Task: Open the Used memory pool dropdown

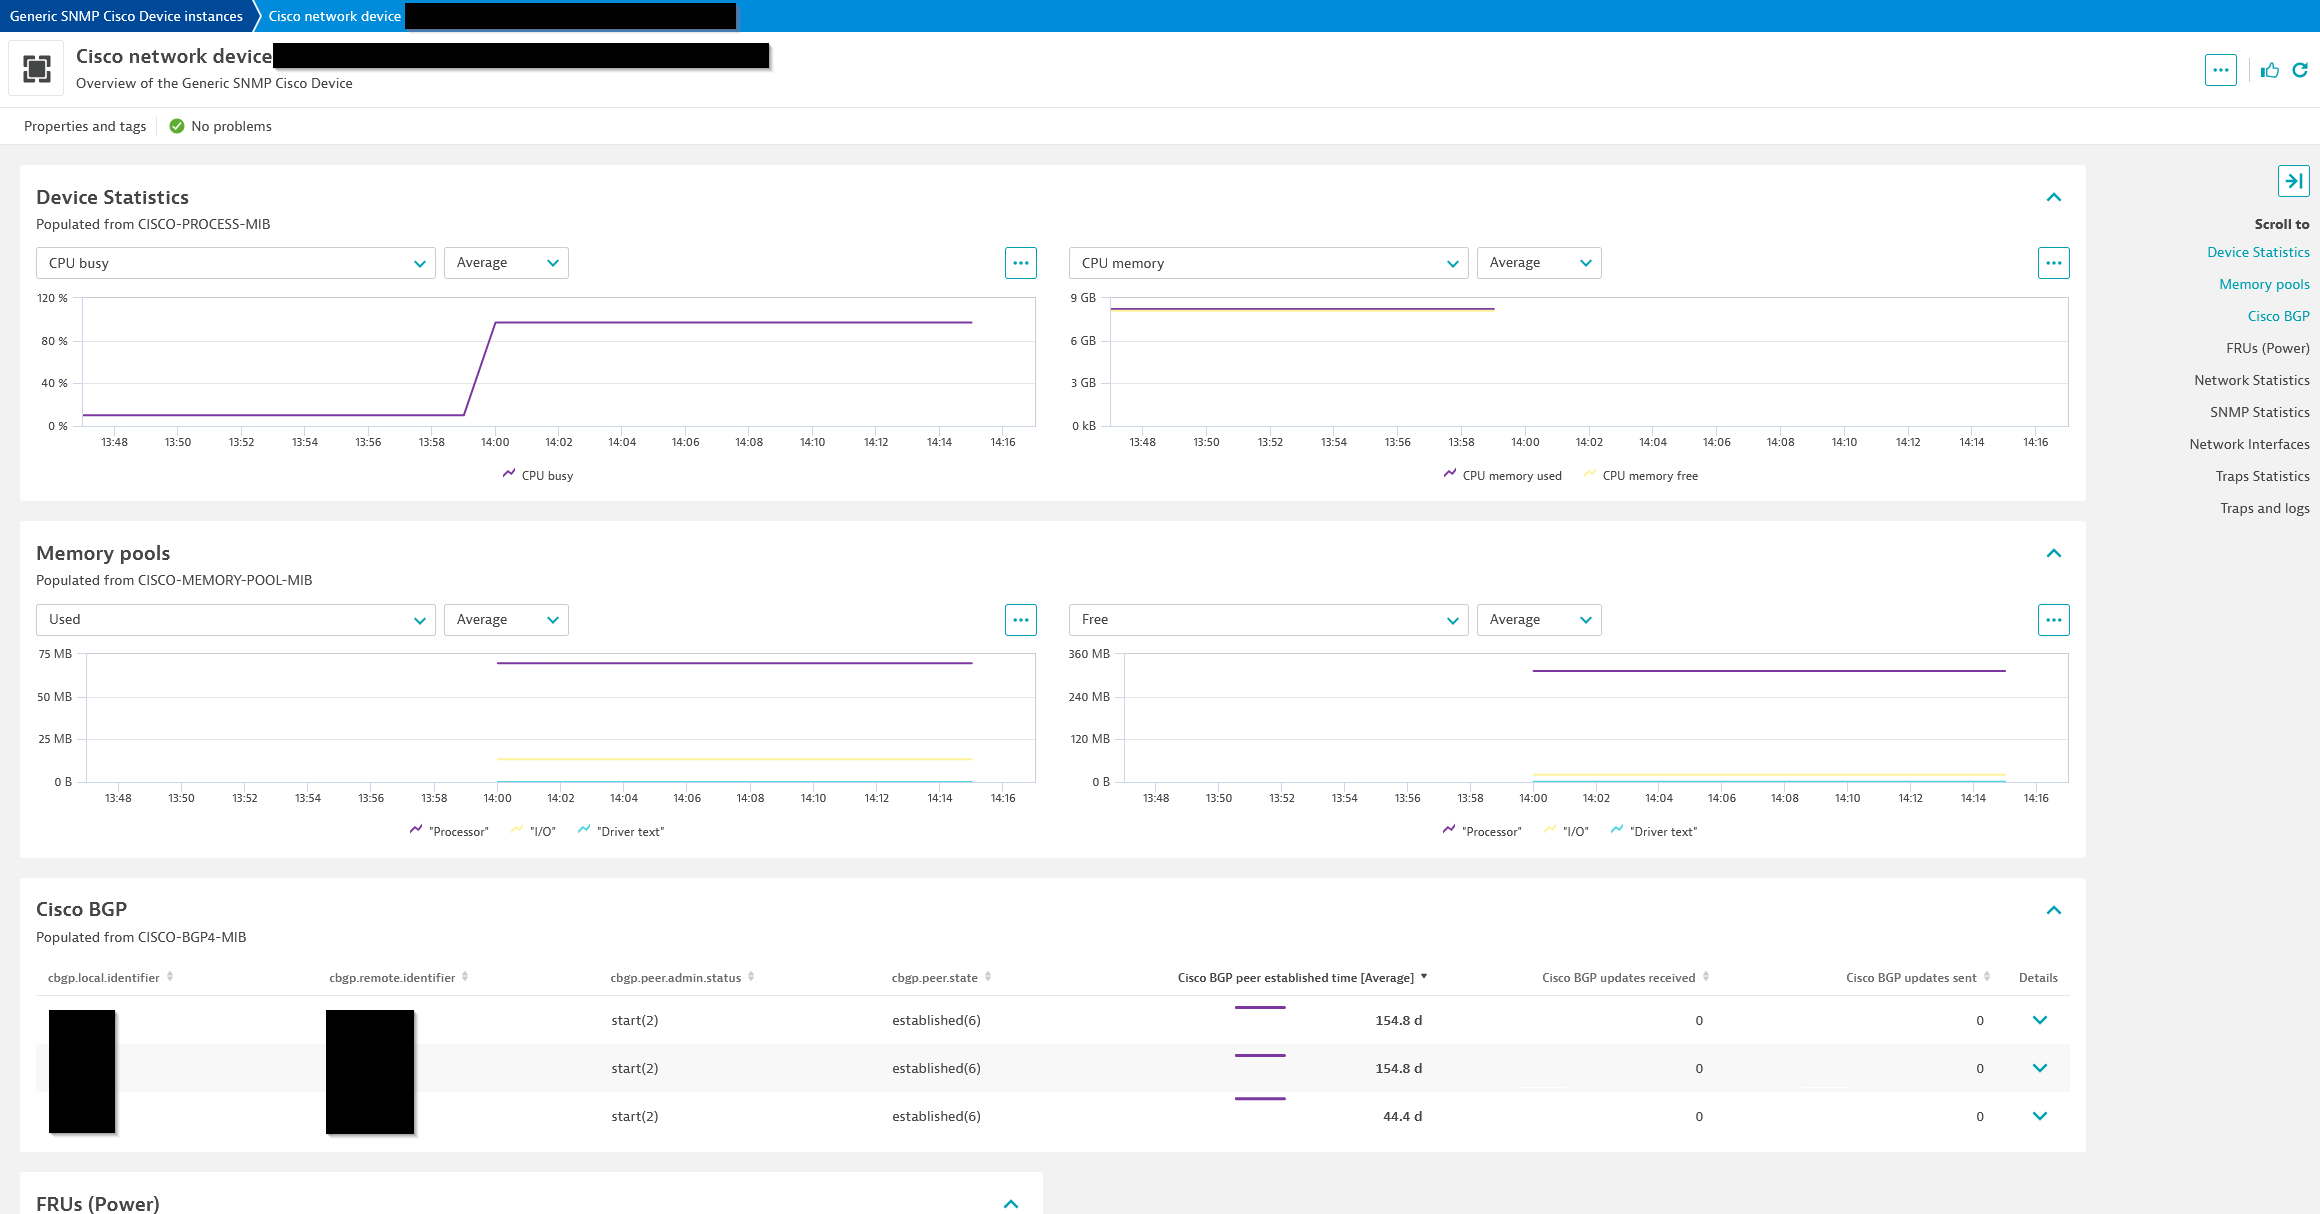Action: pos(236,620)
